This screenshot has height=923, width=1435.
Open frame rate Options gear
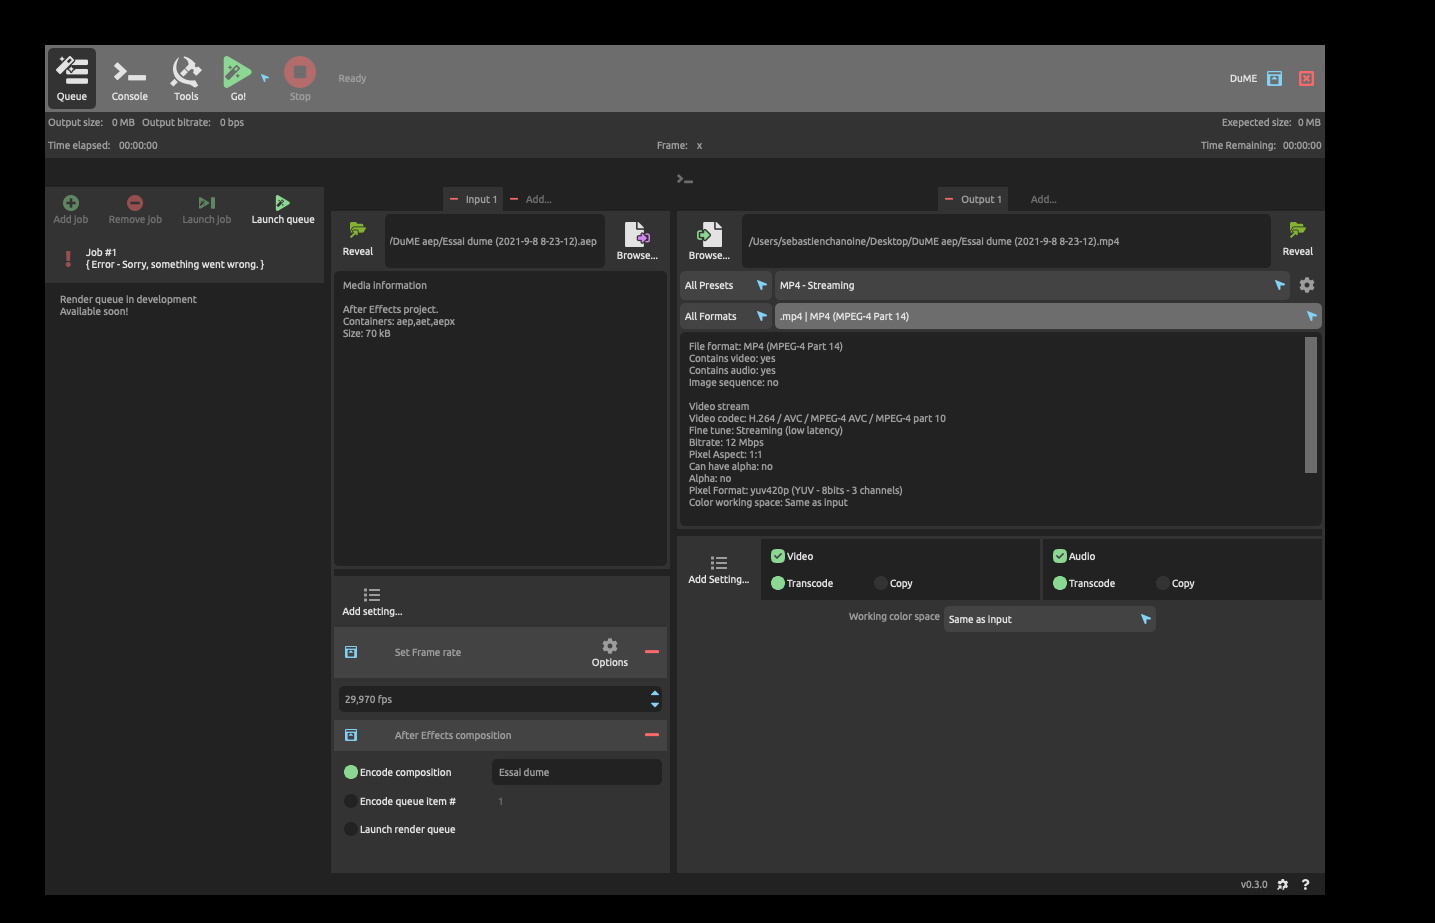[x=610, y=652]
